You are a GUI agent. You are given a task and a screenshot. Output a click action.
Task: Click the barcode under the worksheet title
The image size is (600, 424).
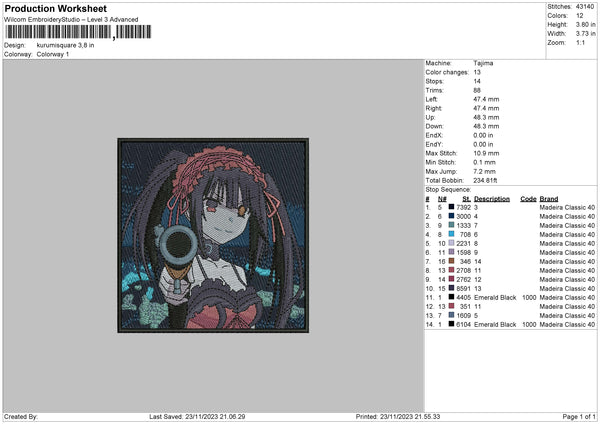click(x=78, y=32)
